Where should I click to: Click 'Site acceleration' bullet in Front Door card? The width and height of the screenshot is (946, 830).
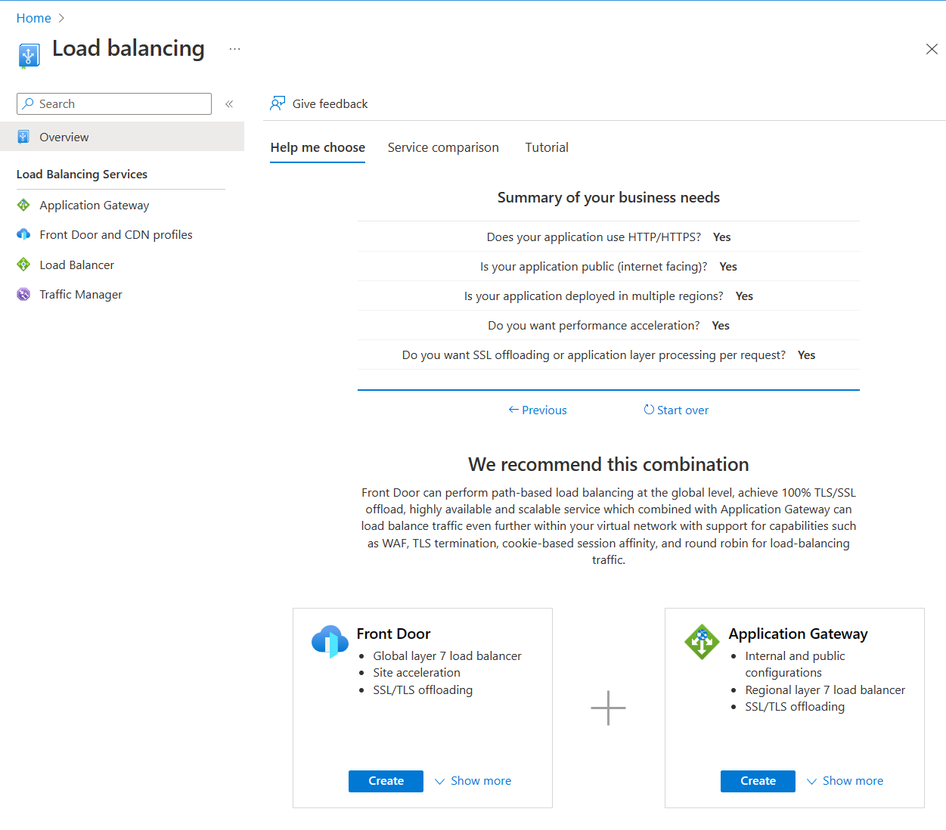click(416, 673)
